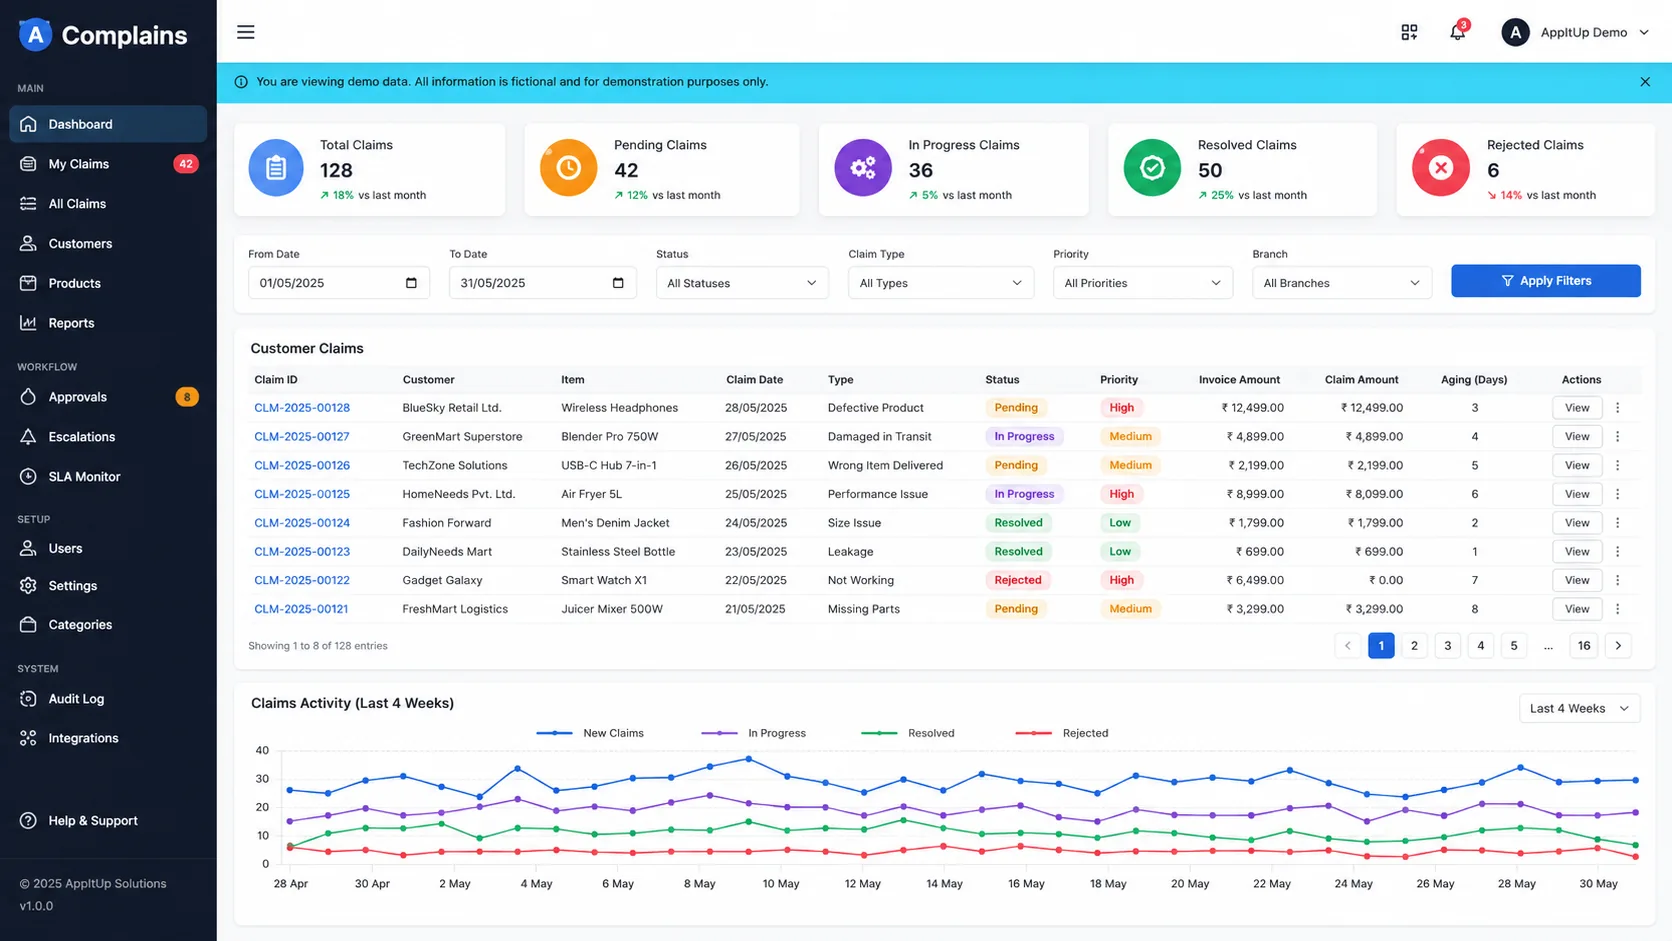Toggle the hamburger sidebar menu
This screenshot has width=1672, height=941.
pos(245,32)
